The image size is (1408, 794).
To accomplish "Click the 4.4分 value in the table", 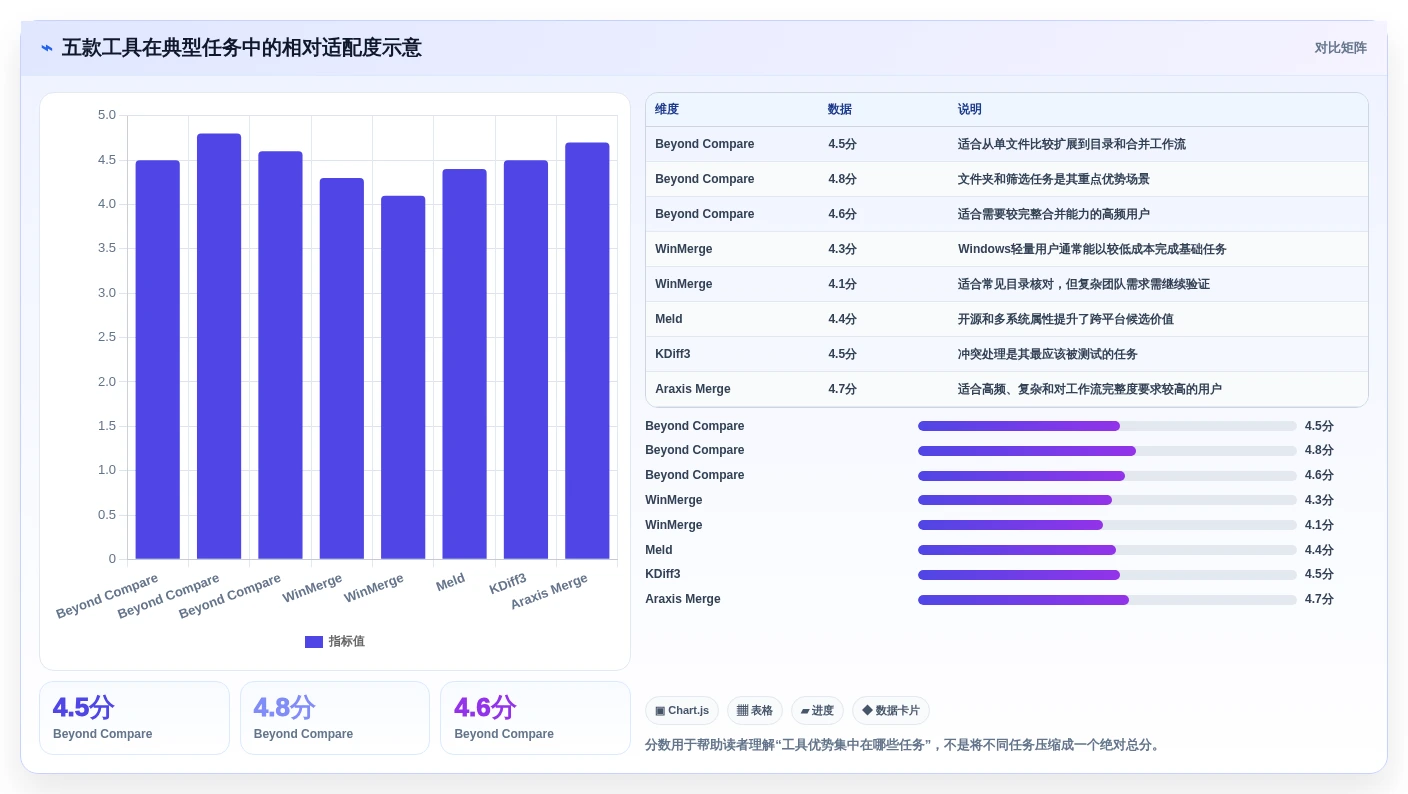I will click(842, 319).
